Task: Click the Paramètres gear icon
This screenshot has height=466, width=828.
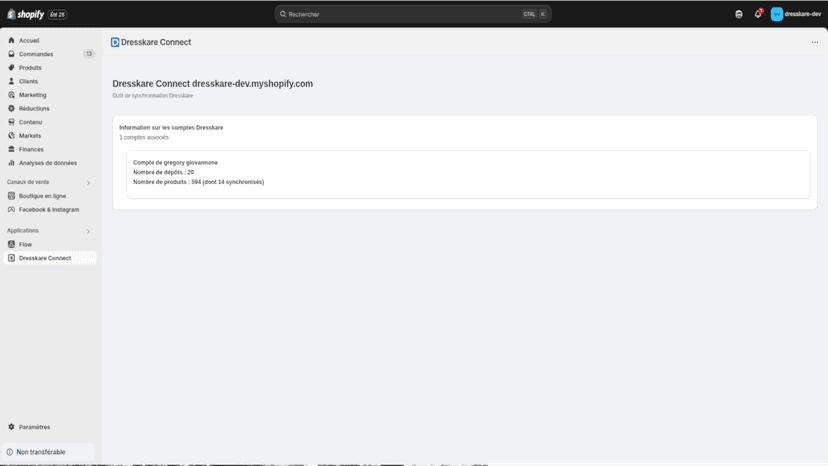Action: (11, 427)
